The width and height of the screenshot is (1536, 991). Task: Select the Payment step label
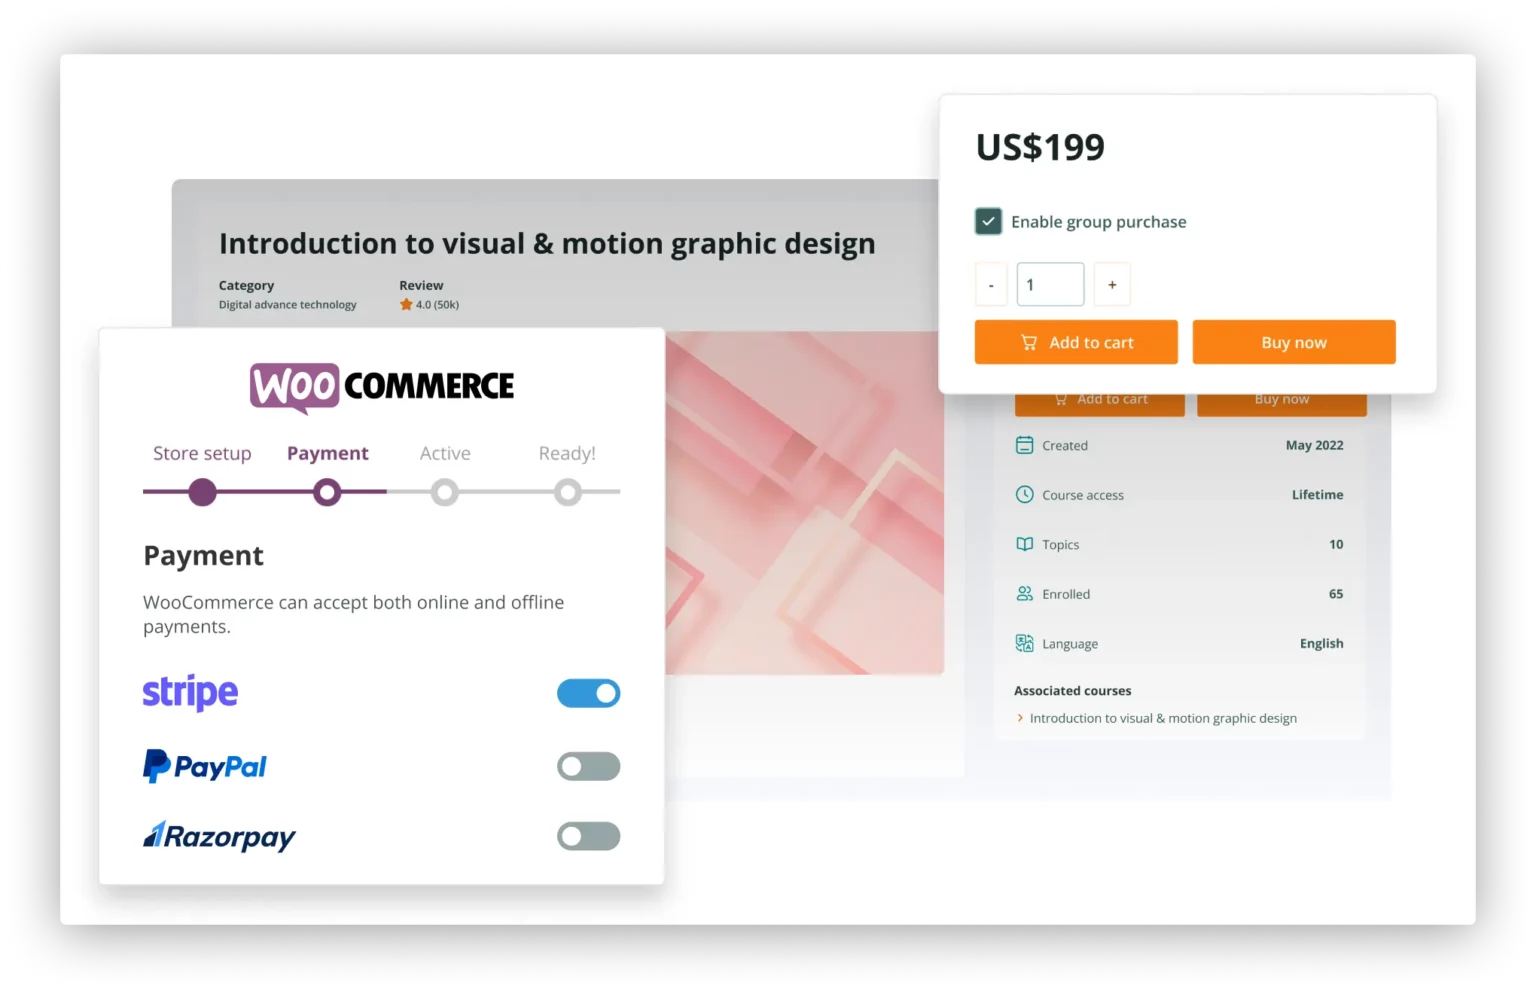[x=328, y=453]
